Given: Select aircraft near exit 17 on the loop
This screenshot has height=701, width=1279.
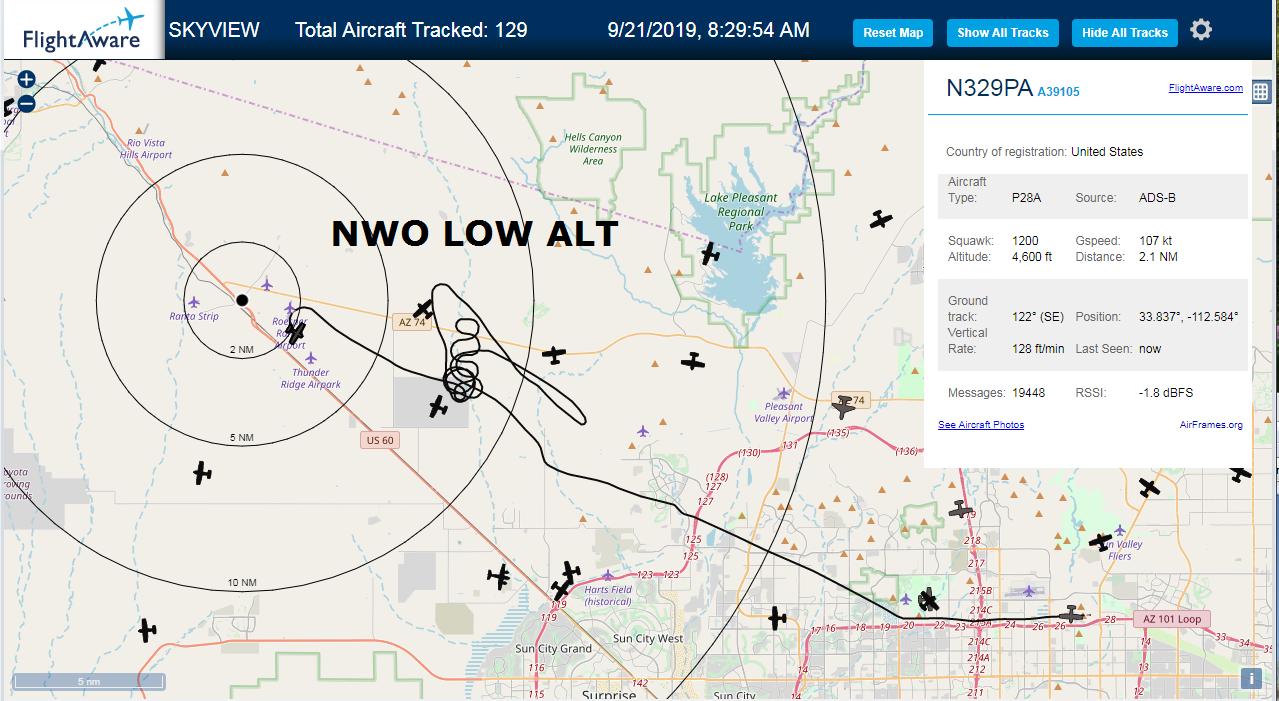Looking at the screenshot, I should (x=777, y=618).
